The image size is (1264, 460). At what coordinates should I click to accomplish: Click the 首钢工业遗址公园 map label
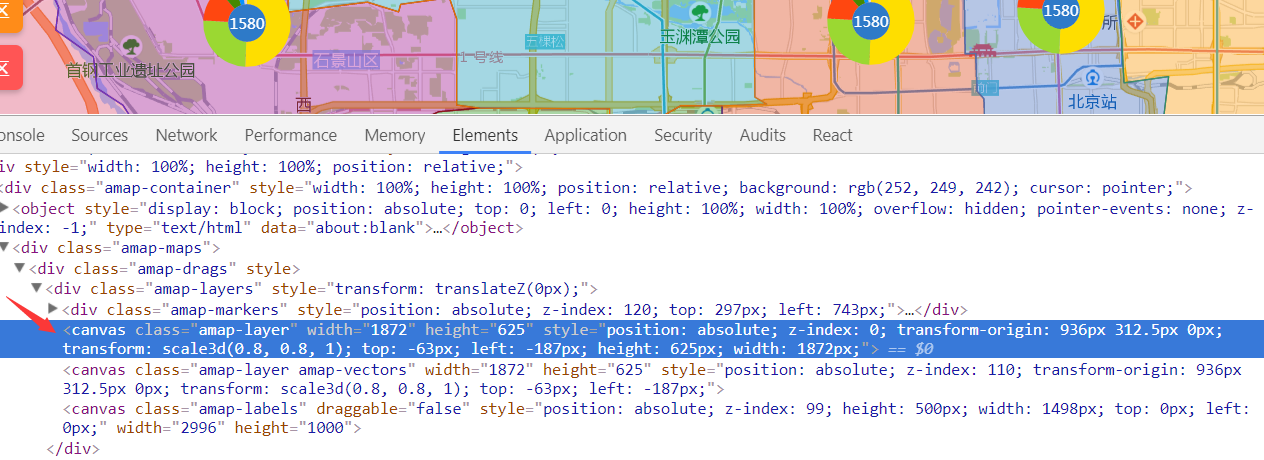tap(131, 71)
